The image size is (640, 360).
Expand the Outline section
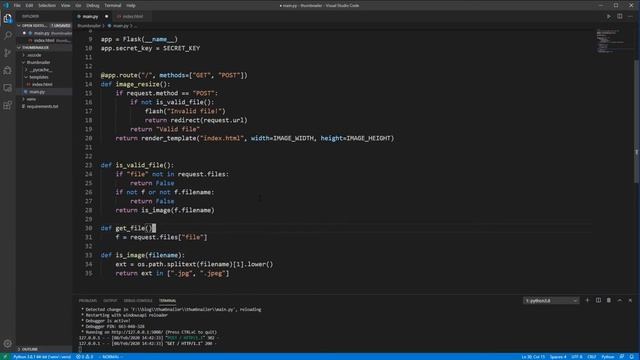click(x=44, y=349)
